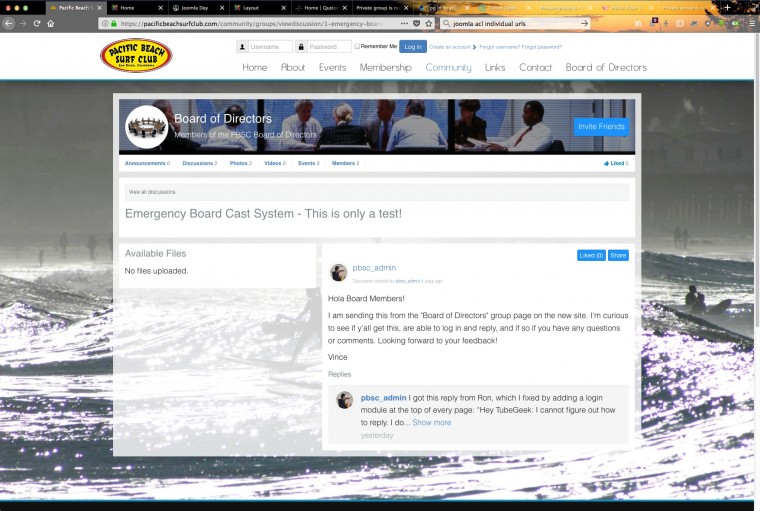Open the group Announcements tab
This screenshot has width=760, height=511.
tap(147, 163)
